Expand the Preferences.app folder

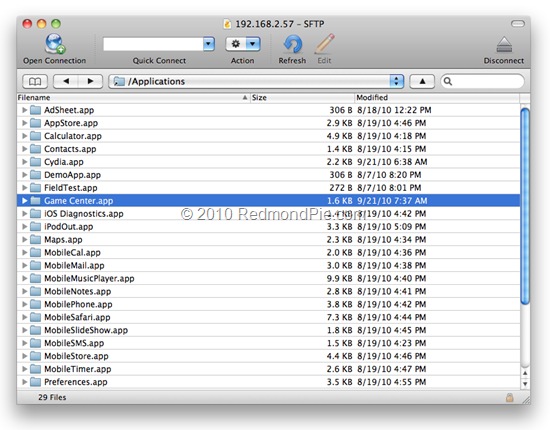24,382
